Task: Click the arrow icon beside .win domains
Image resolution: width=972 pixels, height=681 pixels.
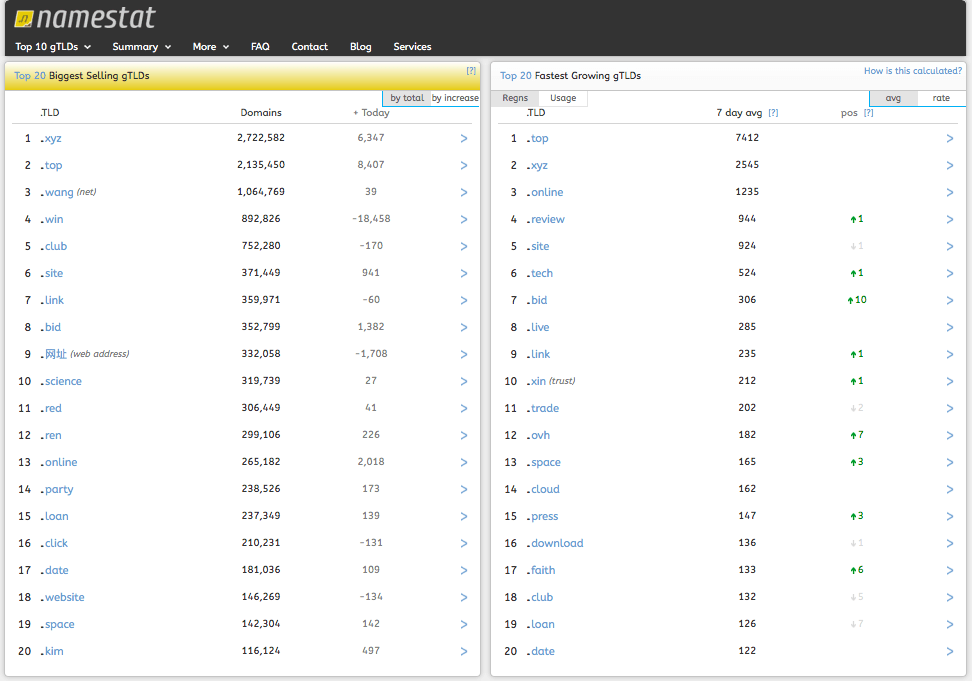Action: click(464, 219)
